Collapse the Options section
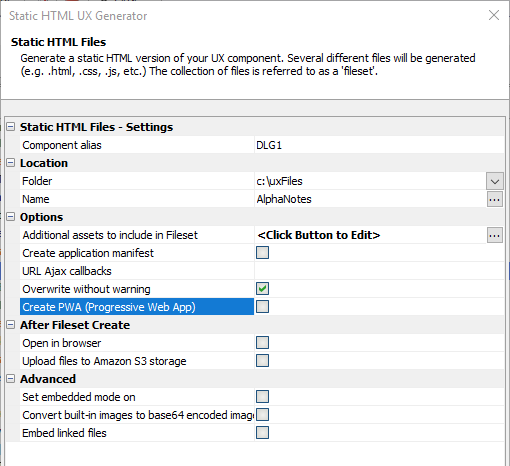Image resolution: width=510 pixels, height=466 pixels. tap(11, 217)
